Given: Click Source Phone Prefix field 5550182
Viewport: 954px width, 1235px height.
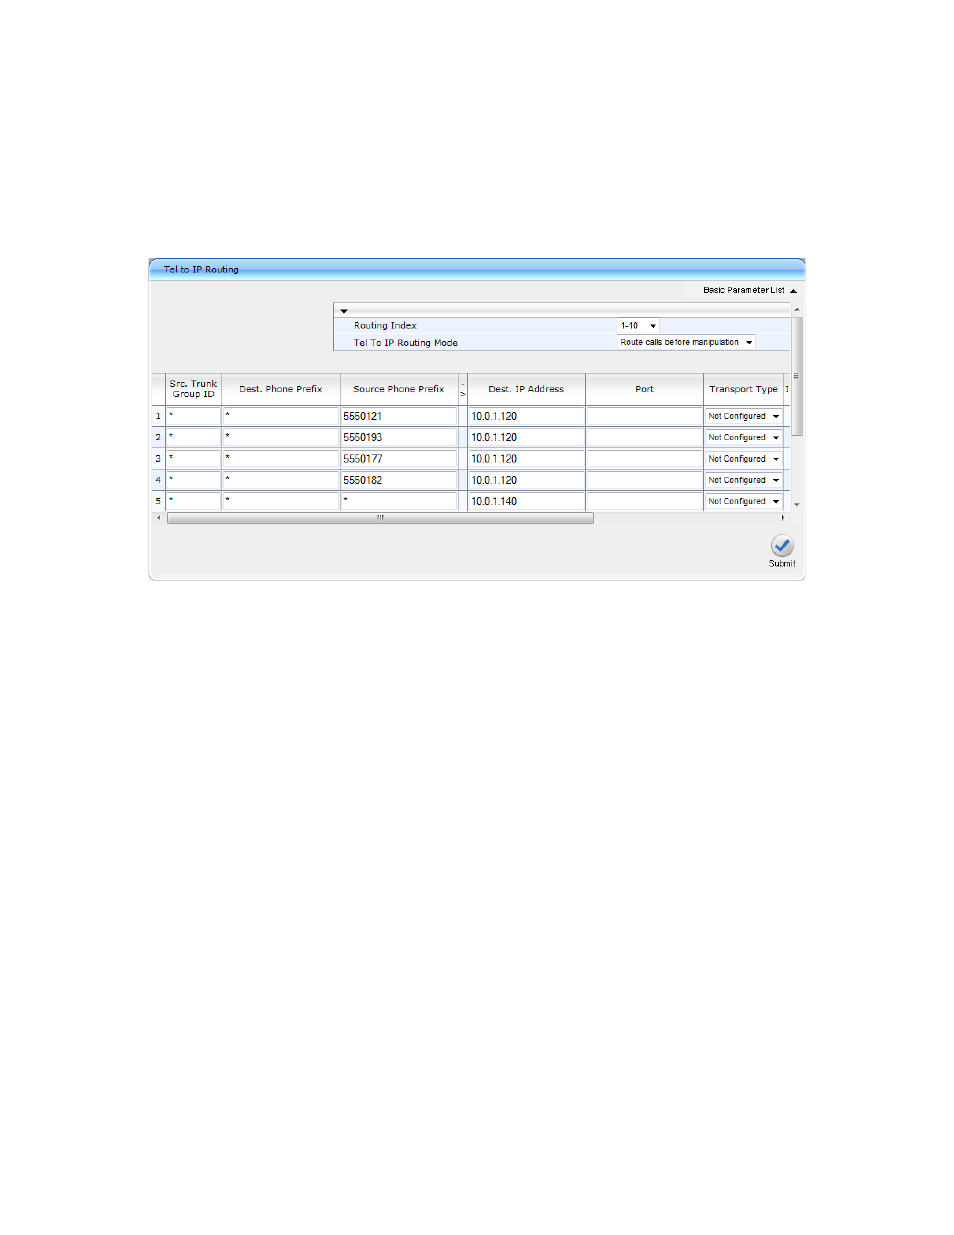Looking at the screenshot, I should point(399,480).
